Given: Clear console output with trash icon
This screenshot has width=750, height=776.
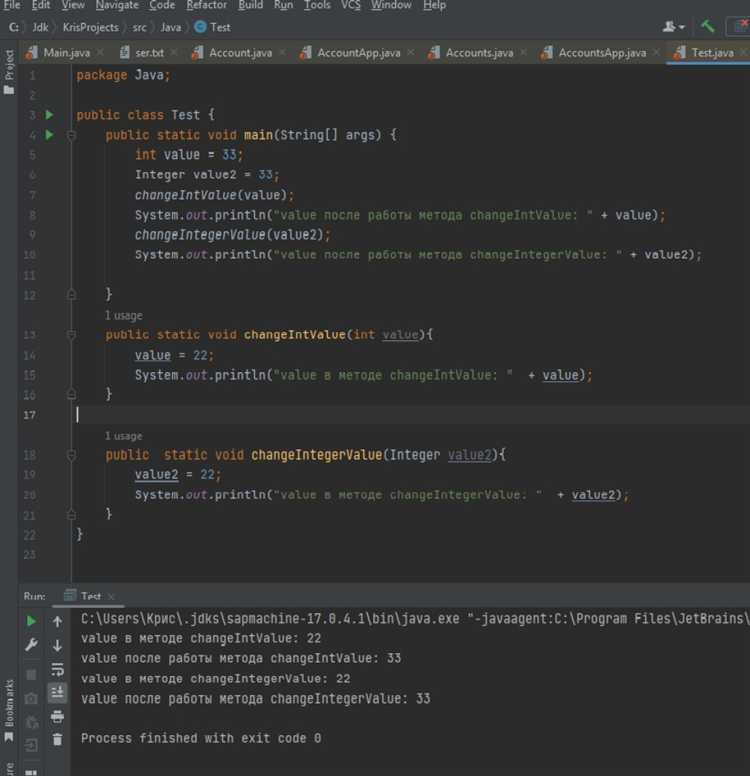Looking at the screenshot, I should coord(57,740).
